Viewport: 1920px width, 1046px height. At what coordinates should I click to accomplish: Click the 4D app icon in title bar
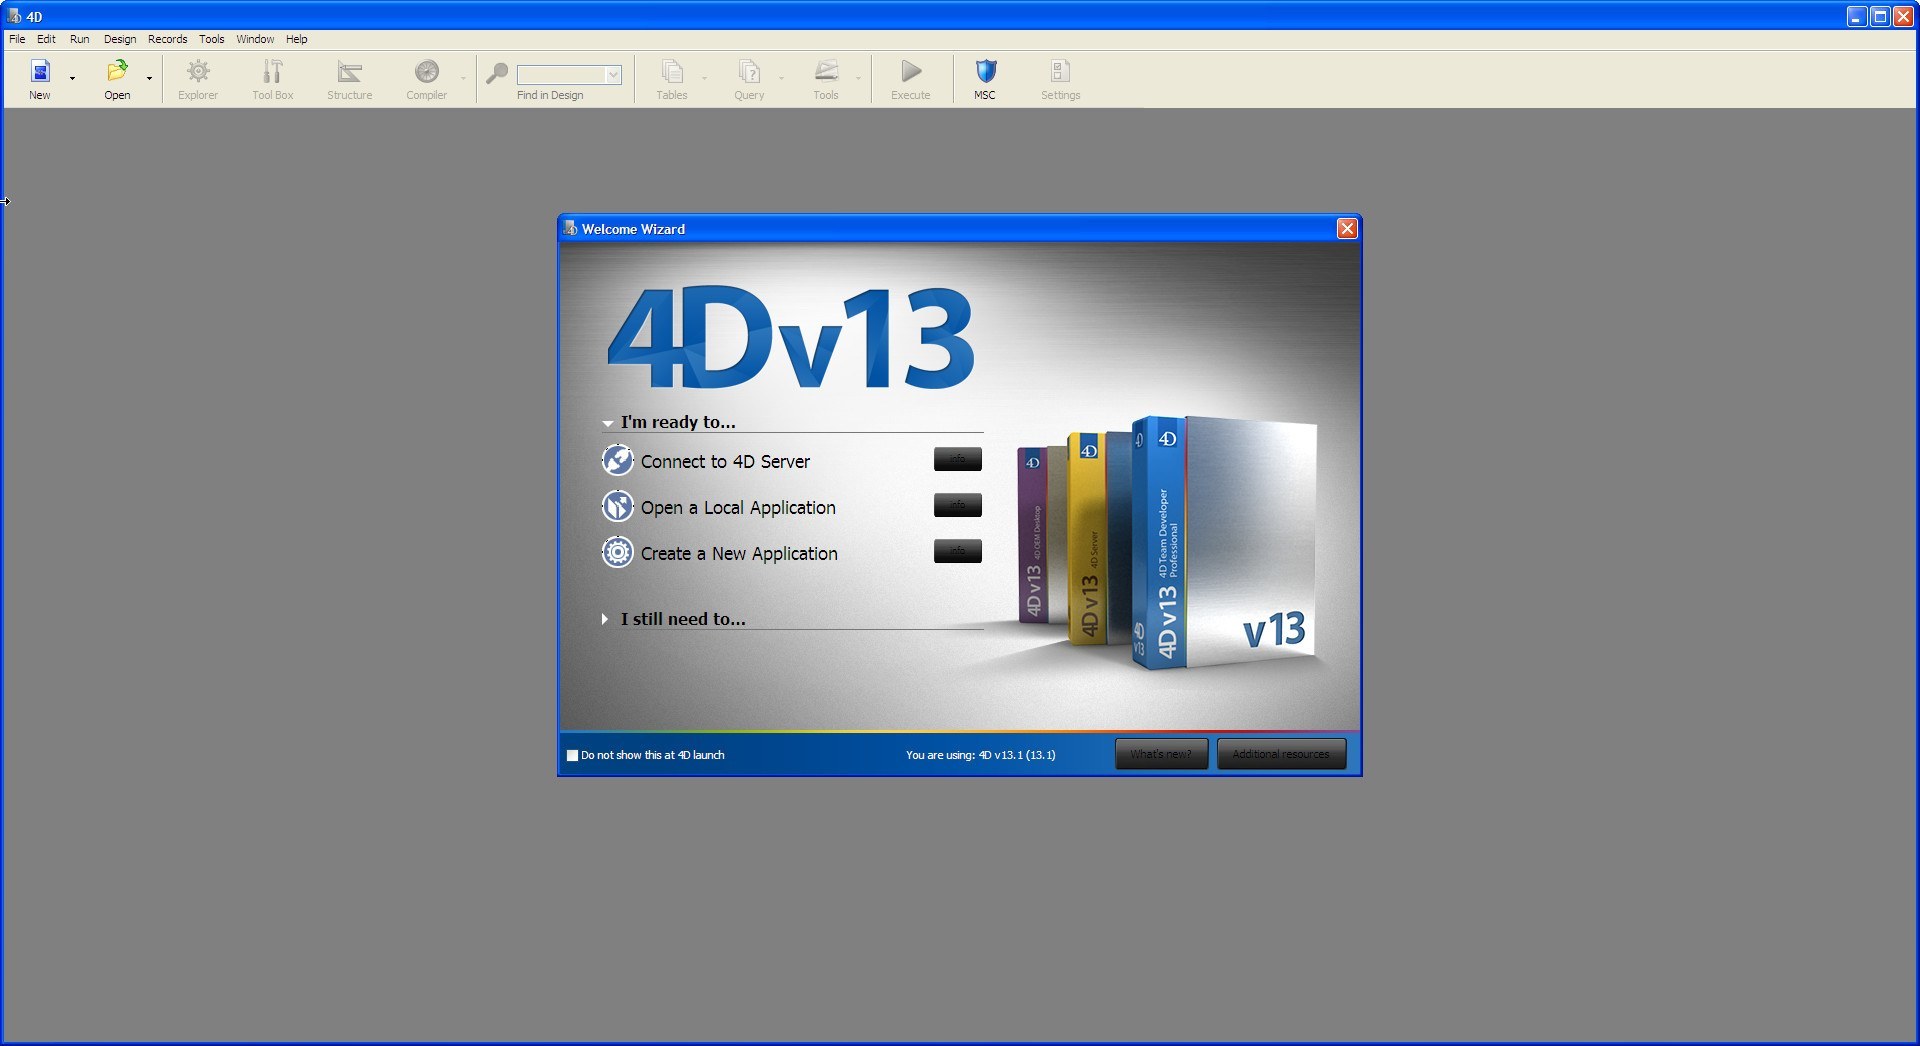(14, 16)
